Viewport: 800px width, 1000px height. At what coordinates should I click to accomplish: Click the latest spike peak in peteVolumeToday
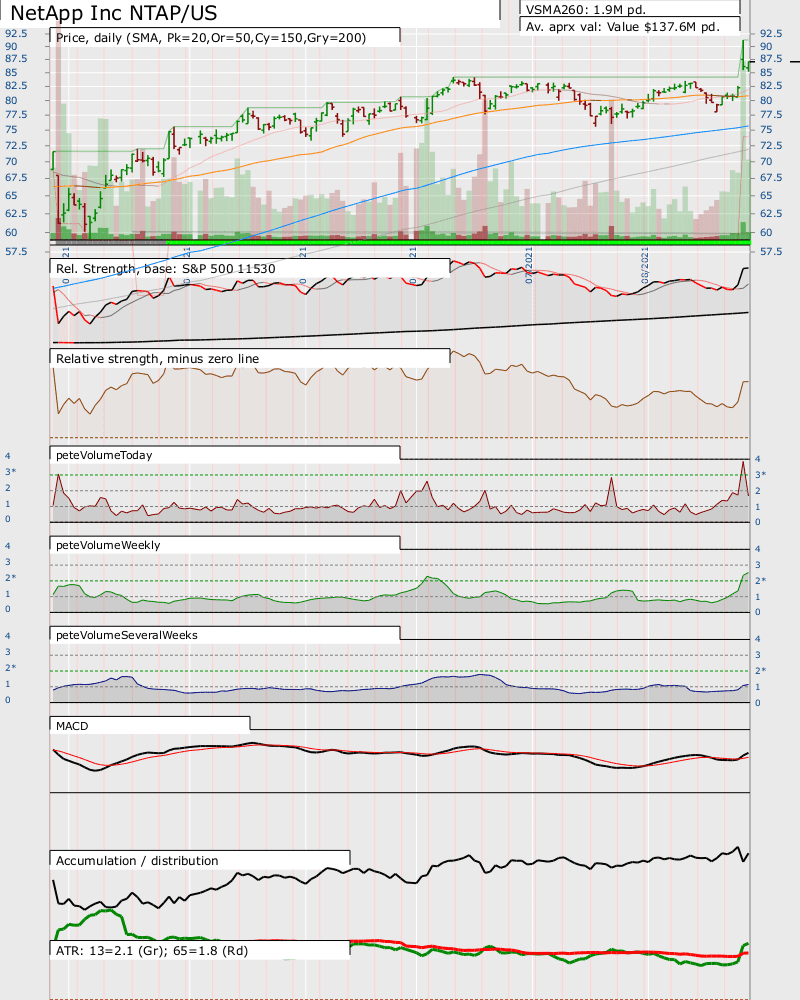(x=743, y=463)
